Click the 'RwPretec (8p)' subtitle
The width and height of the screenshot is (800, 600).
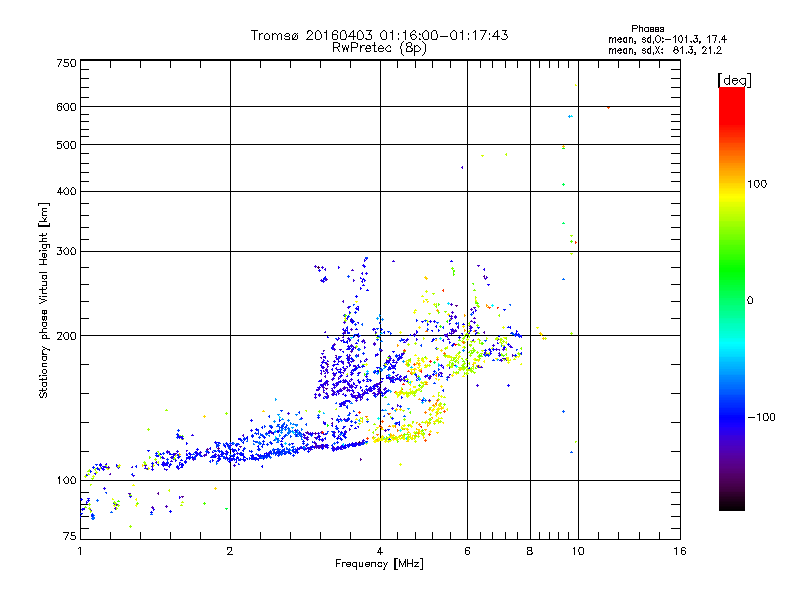point(379,48)
